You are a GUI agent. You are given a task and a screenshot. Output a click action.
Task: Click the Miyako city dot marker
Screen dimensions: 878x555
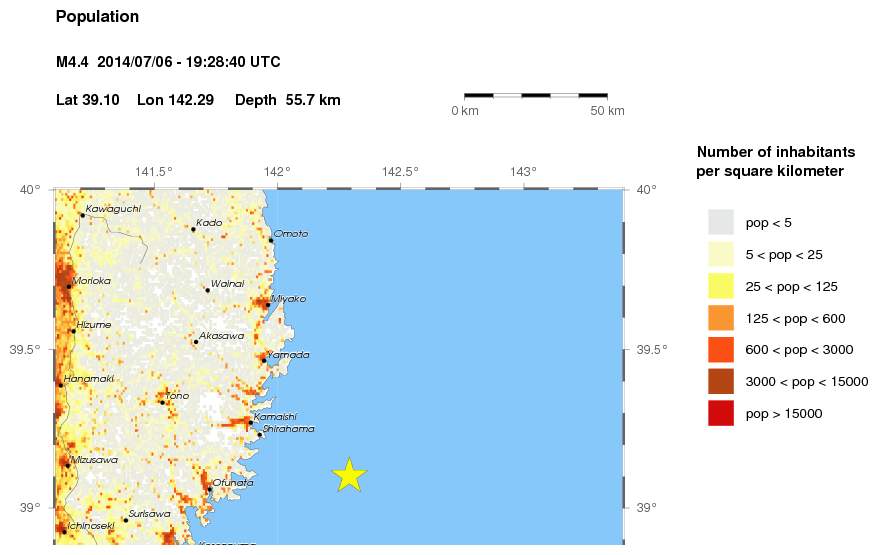[268, 305]
